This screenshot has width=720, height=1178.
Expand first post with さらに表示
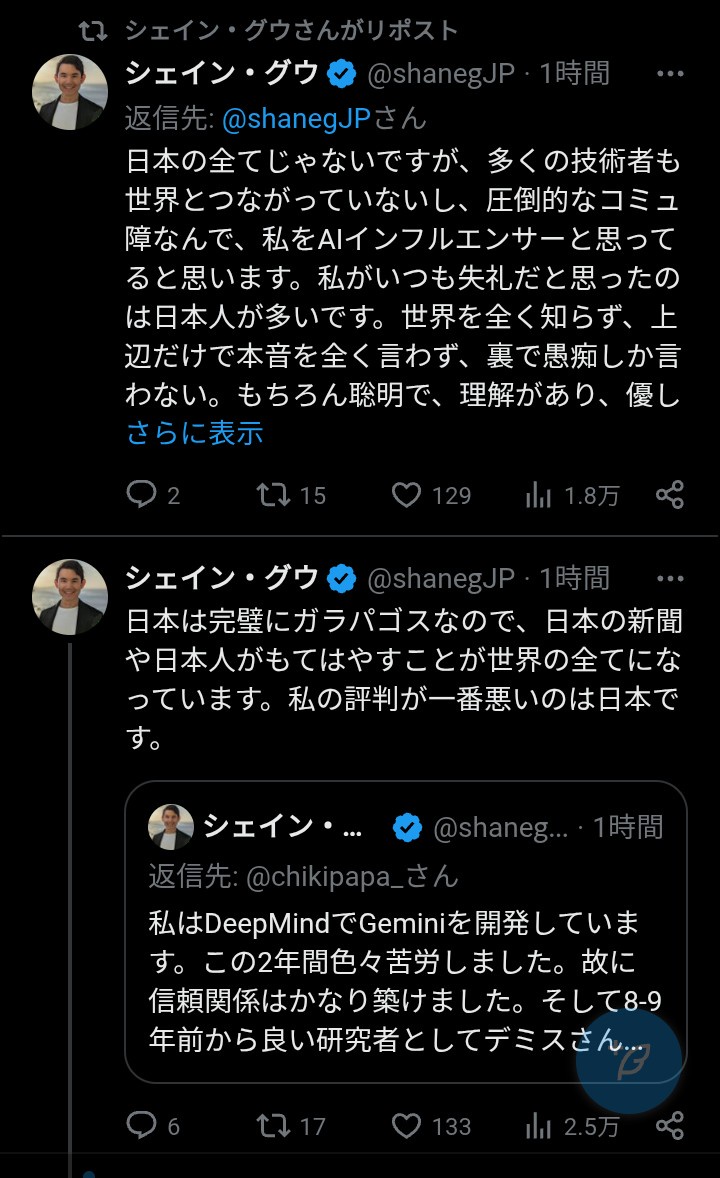pos(194,433)
